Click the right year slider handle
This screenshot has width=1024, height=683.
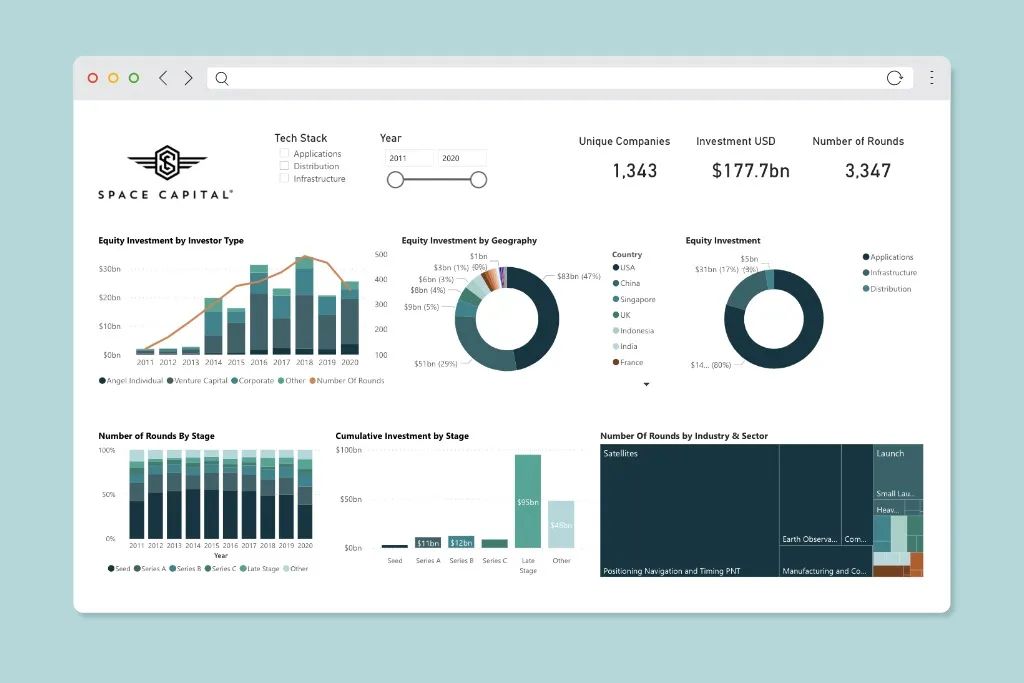click(479, 180)
